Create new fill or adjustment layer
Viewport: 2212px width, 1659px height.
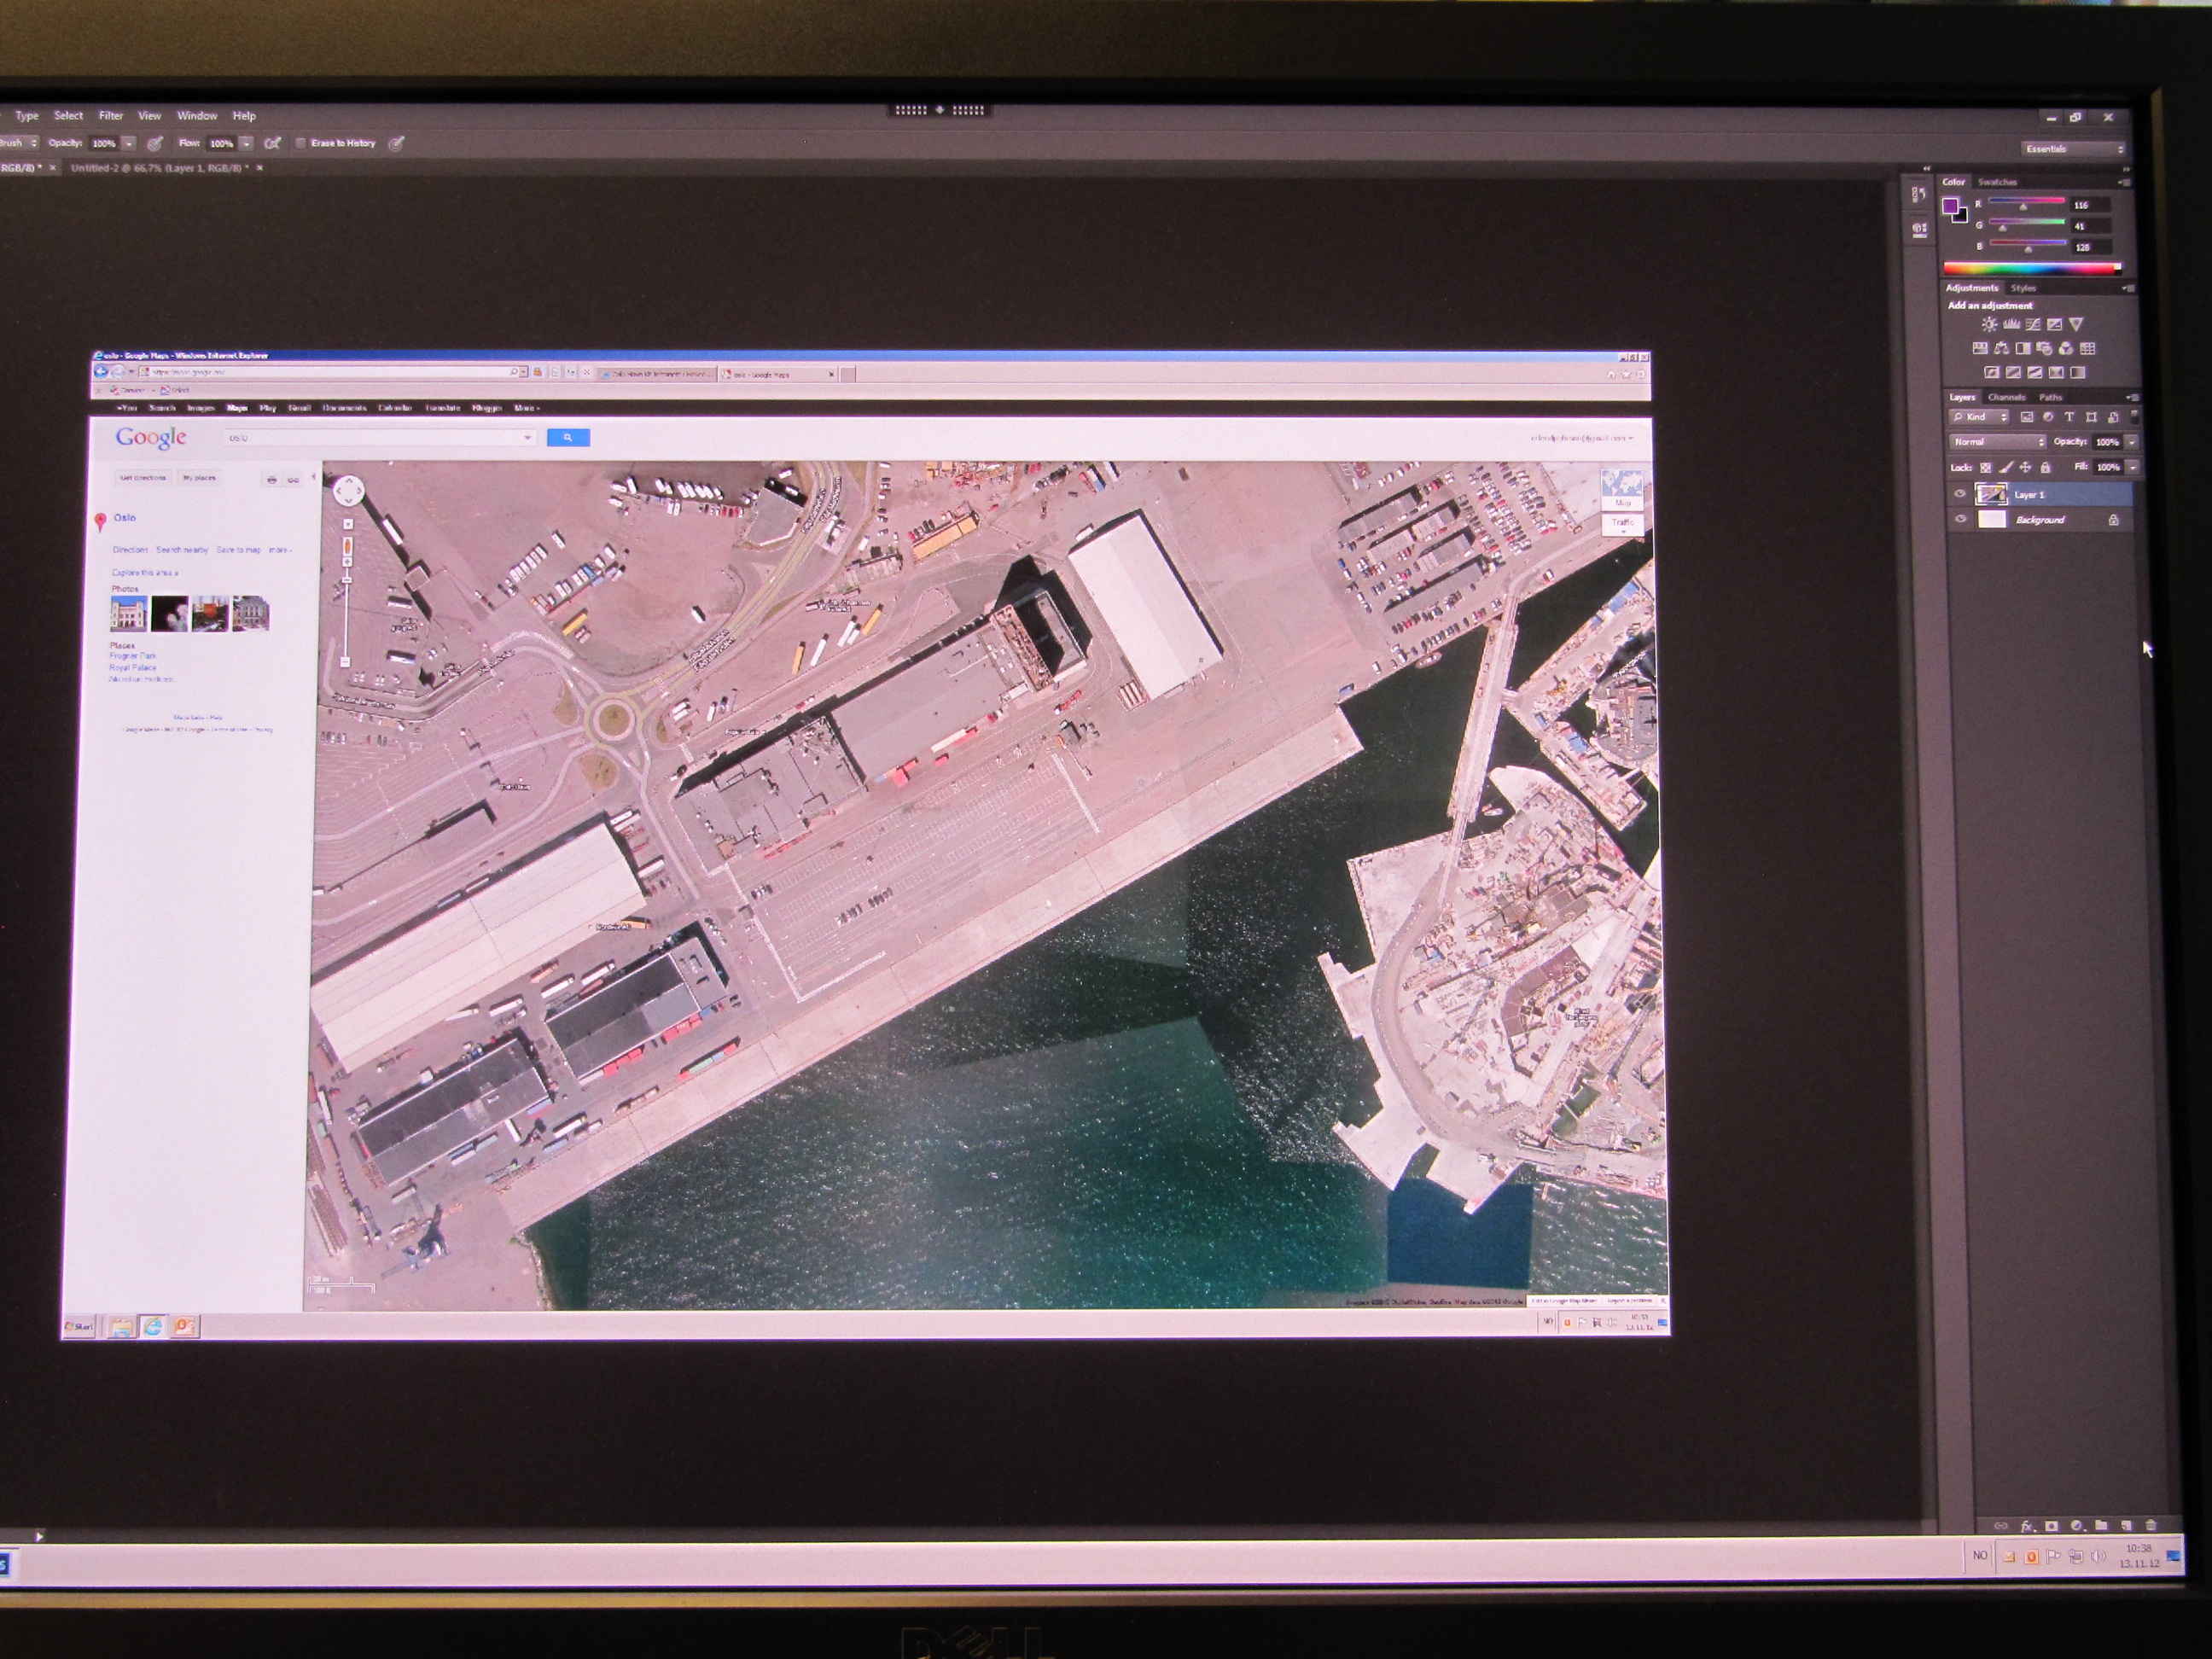(x=2076, y=1526)
